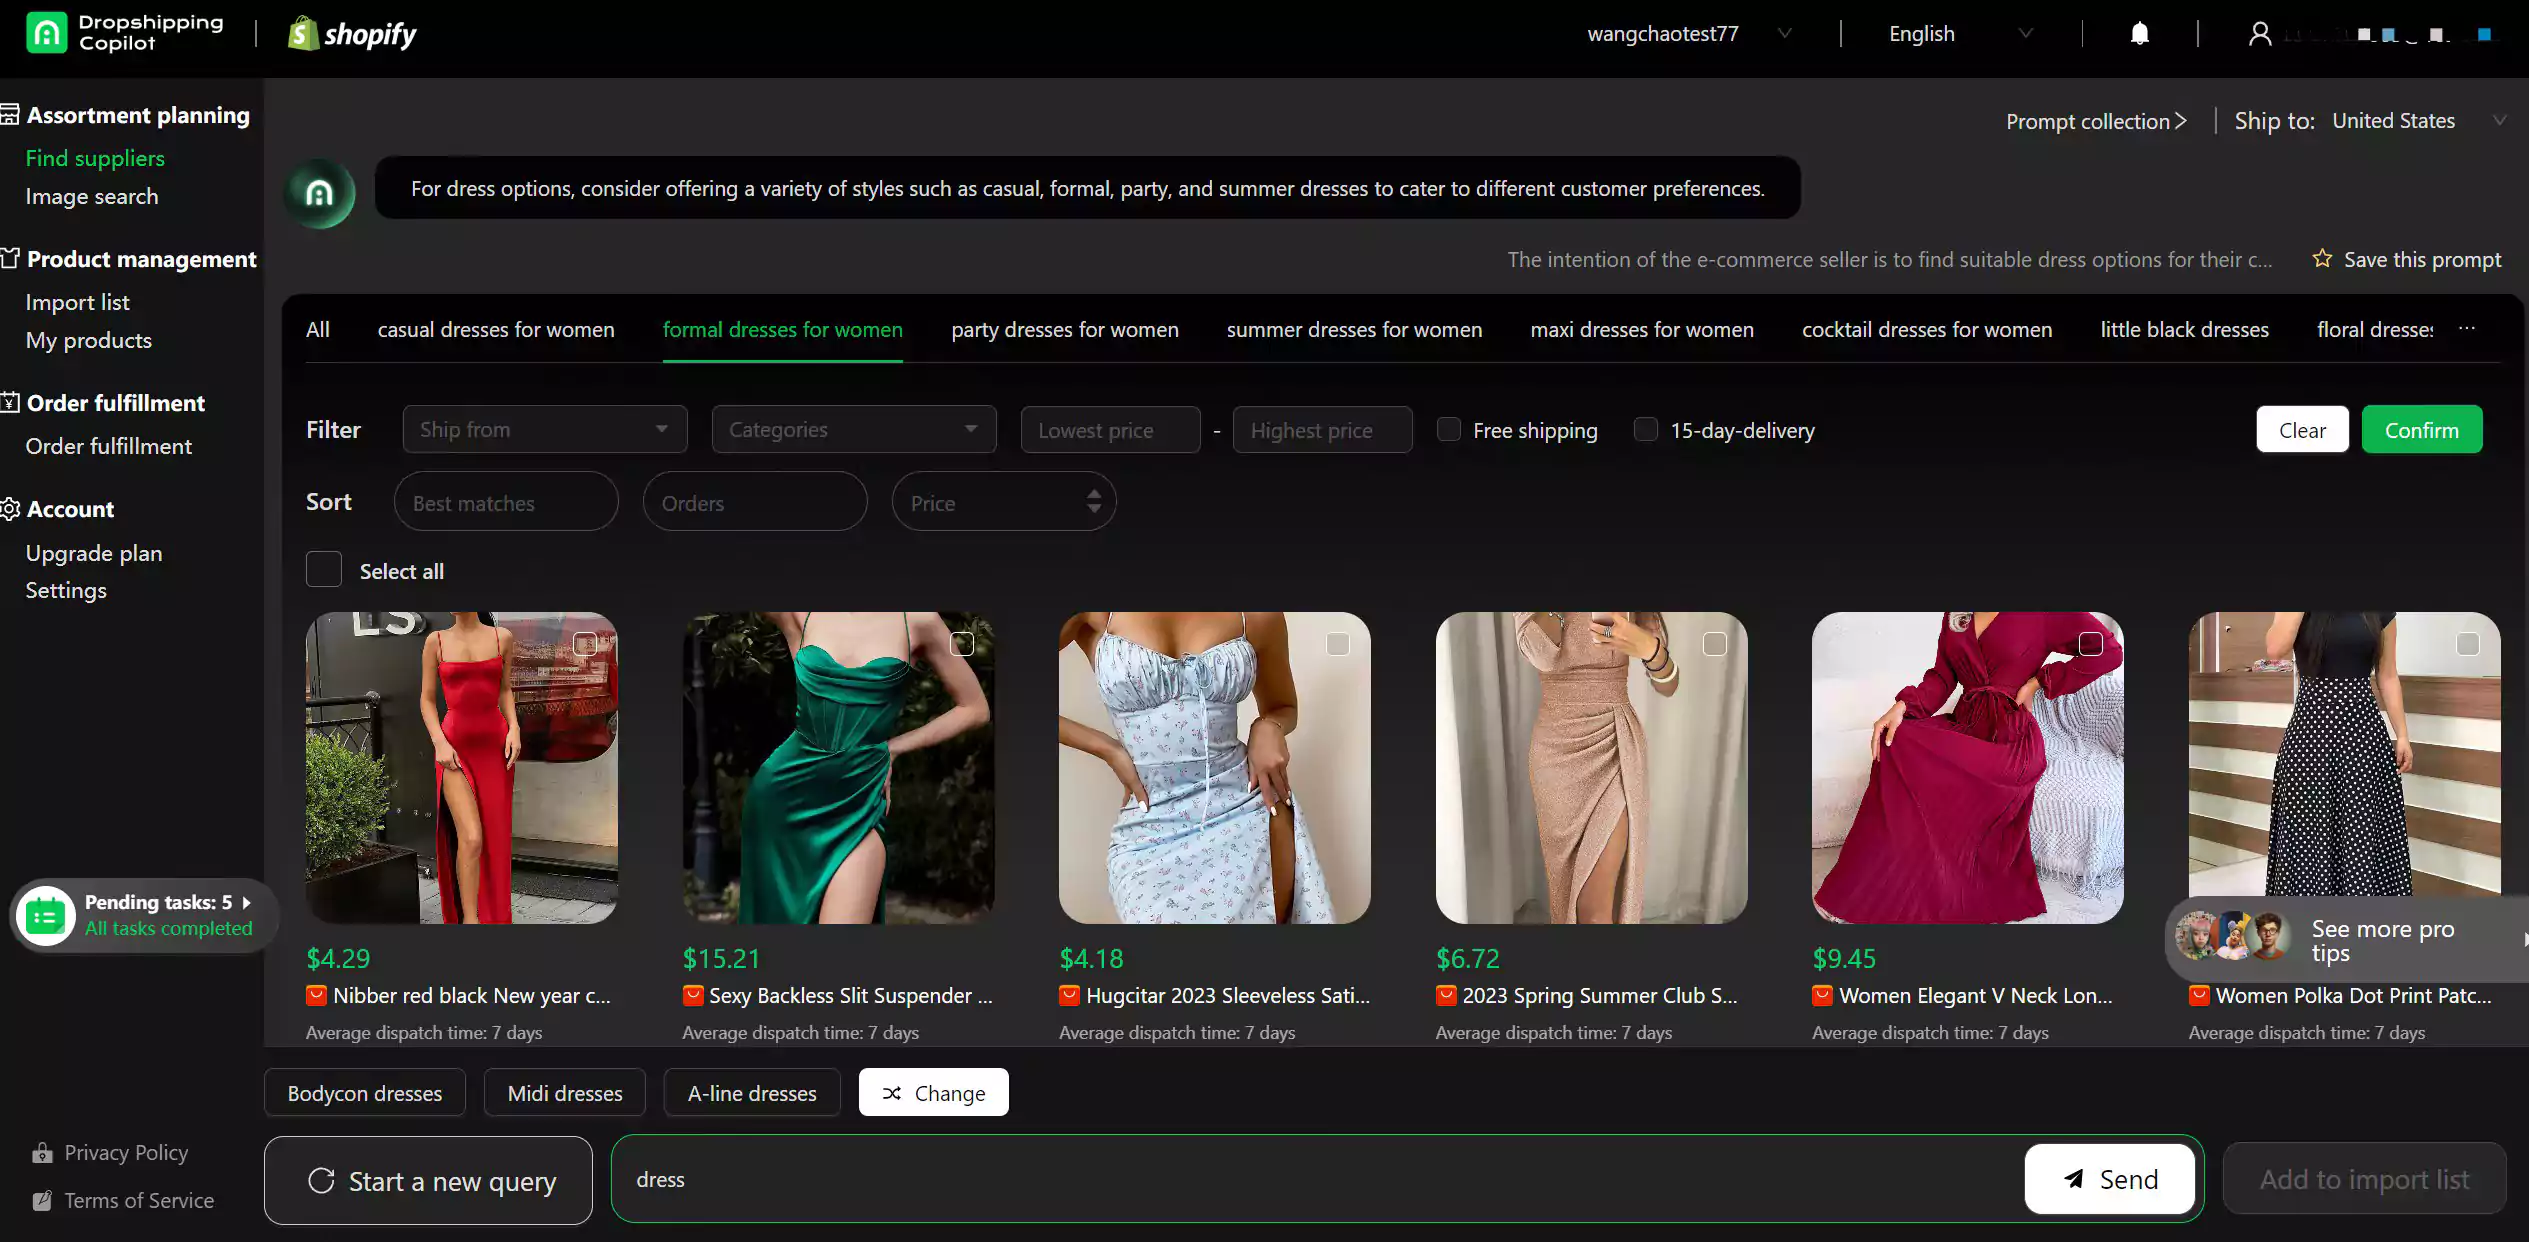
Task: Click the Account gear icon
Action: pyautogui.click(x=10, y=509)
